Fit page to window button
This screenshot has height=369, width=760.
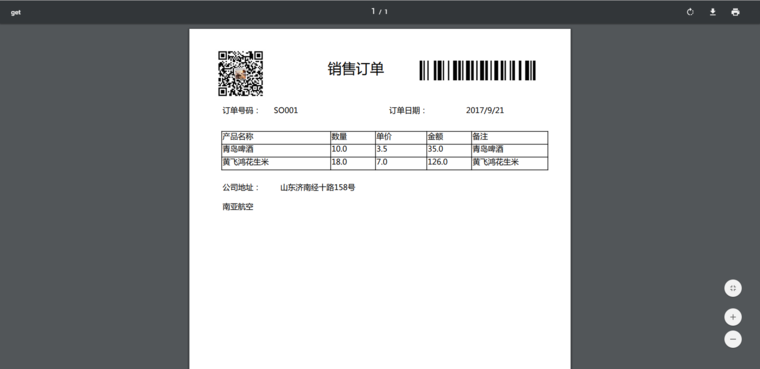click(x=733, y=288)
